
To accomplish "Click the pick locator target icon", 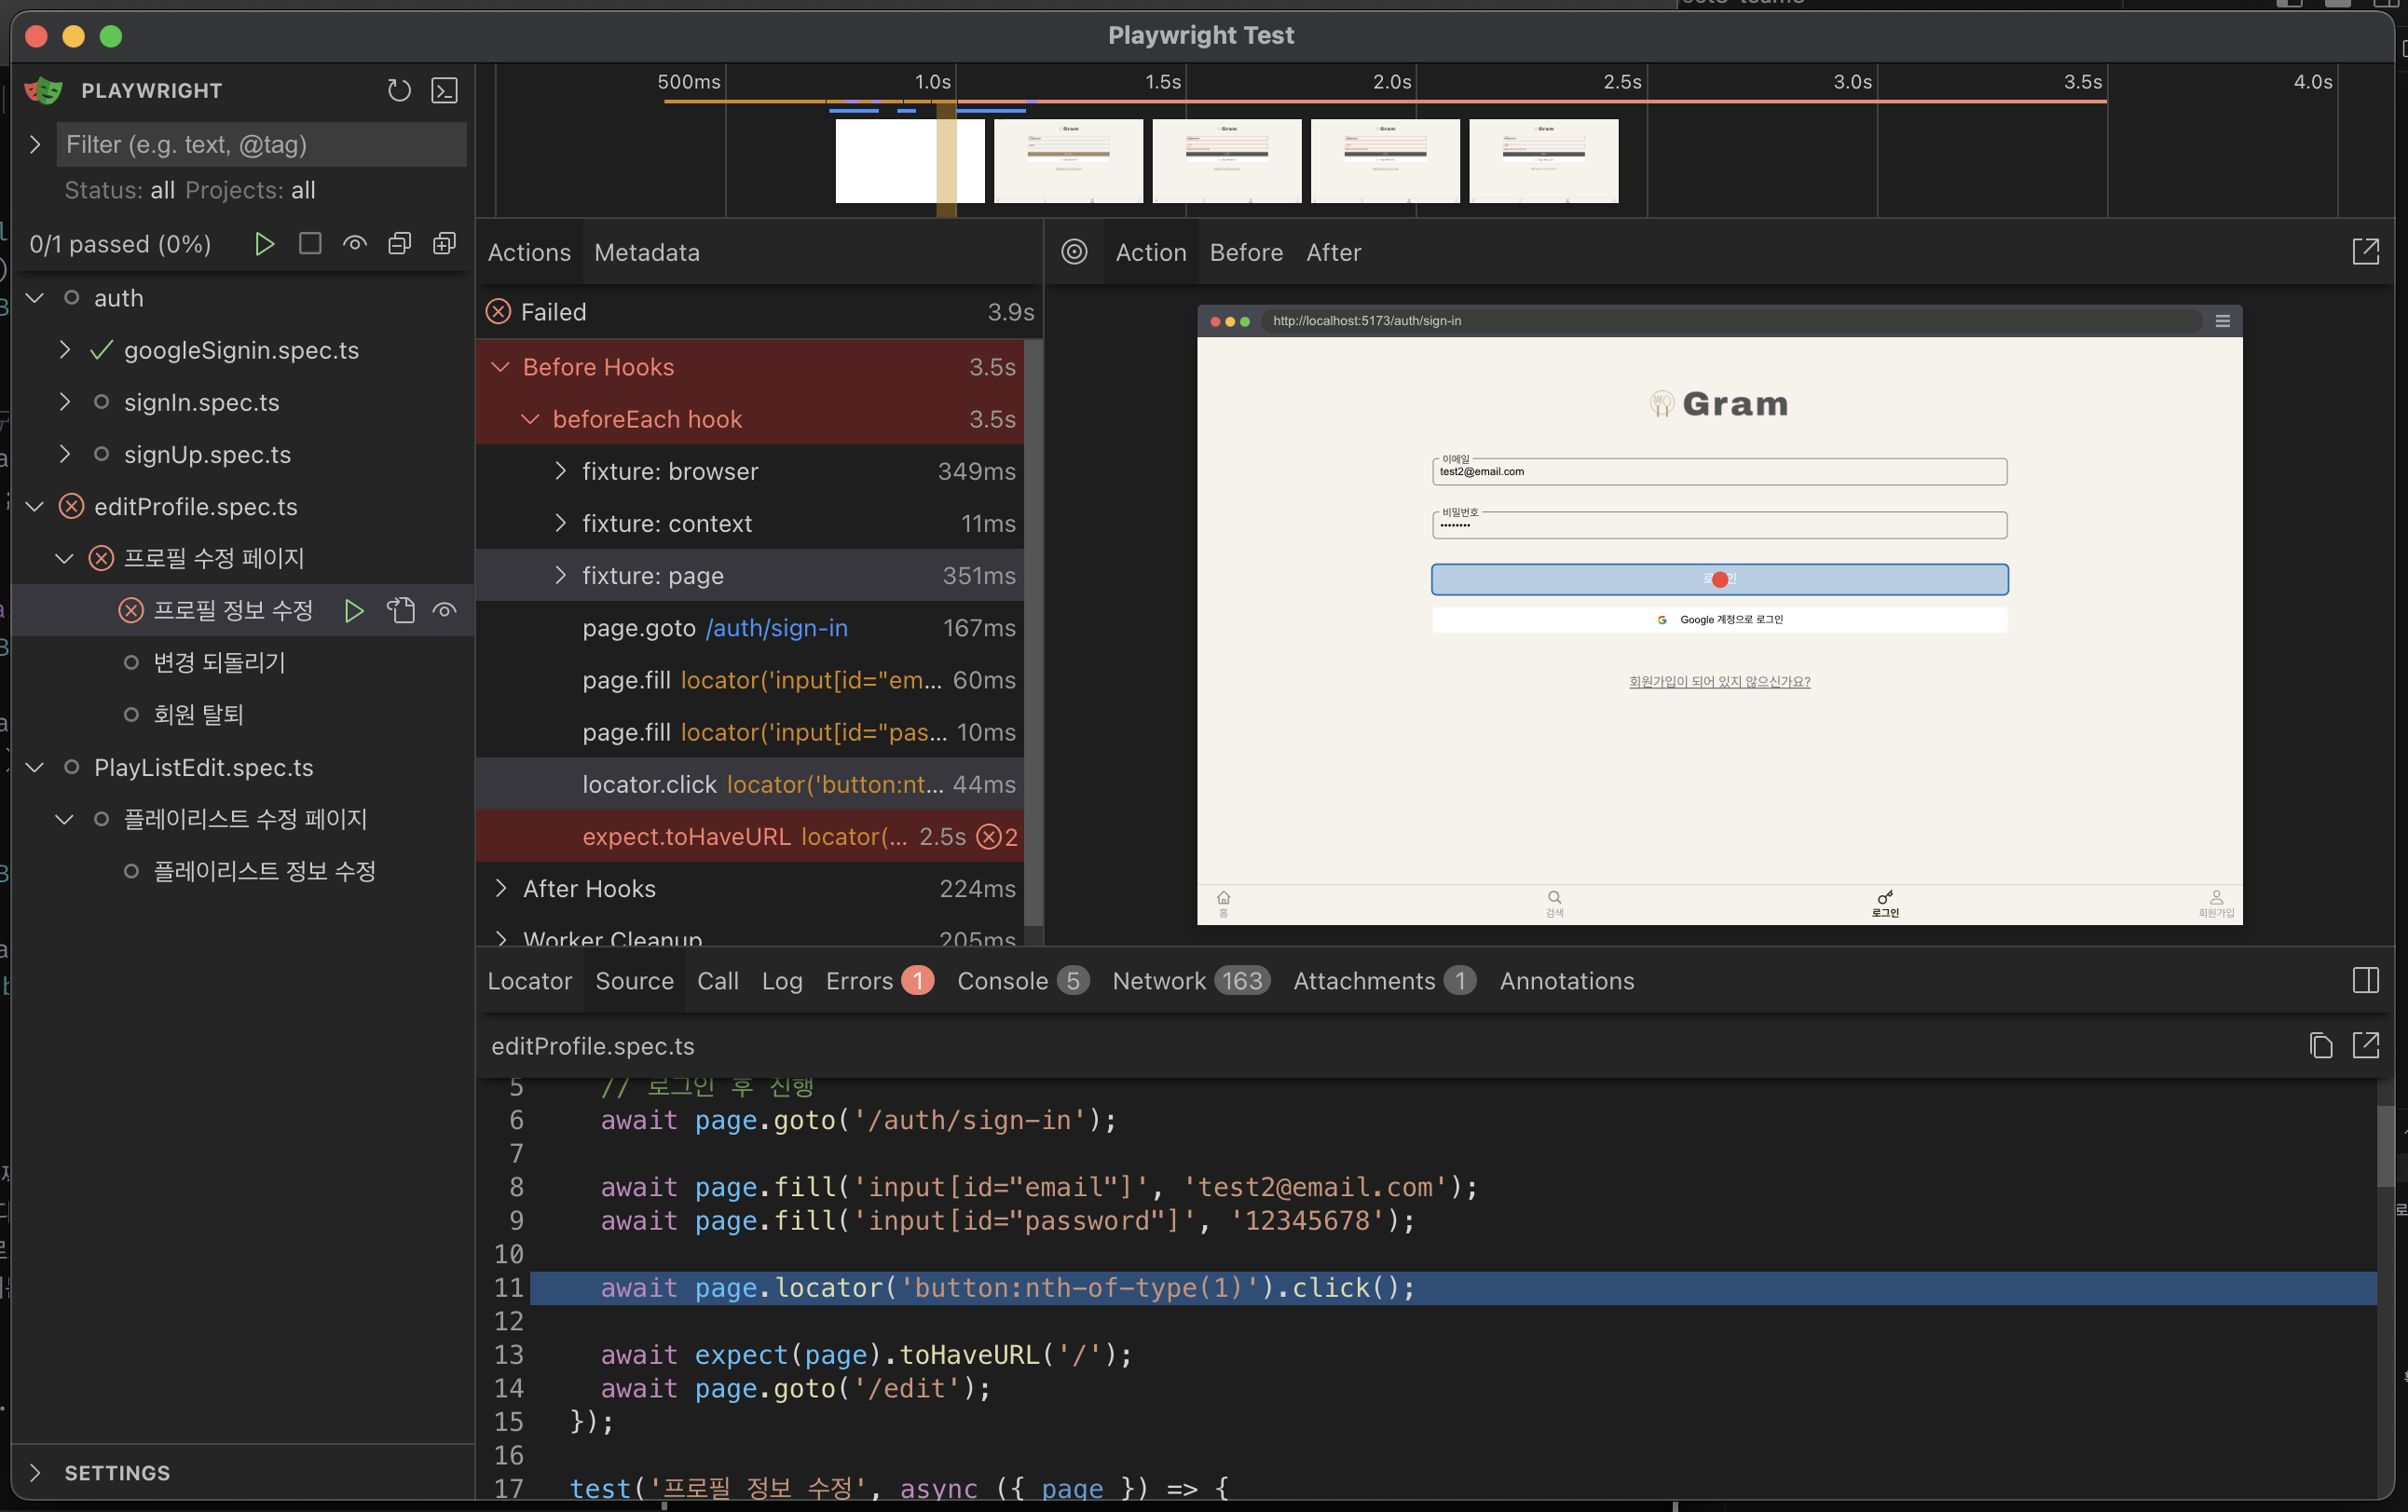I will pos(1074,252).
